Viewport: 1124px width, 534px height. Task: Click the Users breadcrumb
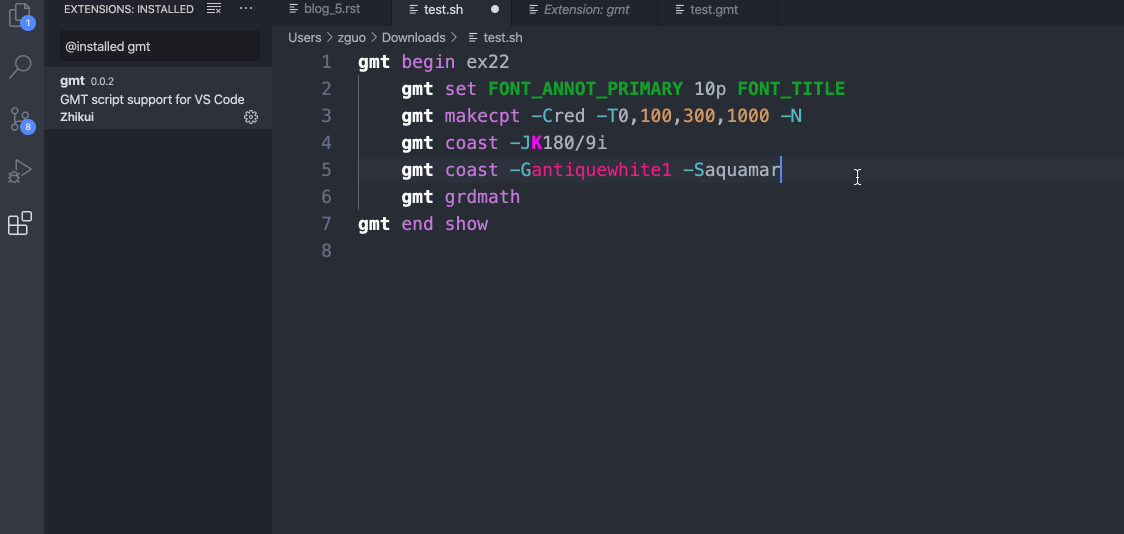(x=305, y=37)
